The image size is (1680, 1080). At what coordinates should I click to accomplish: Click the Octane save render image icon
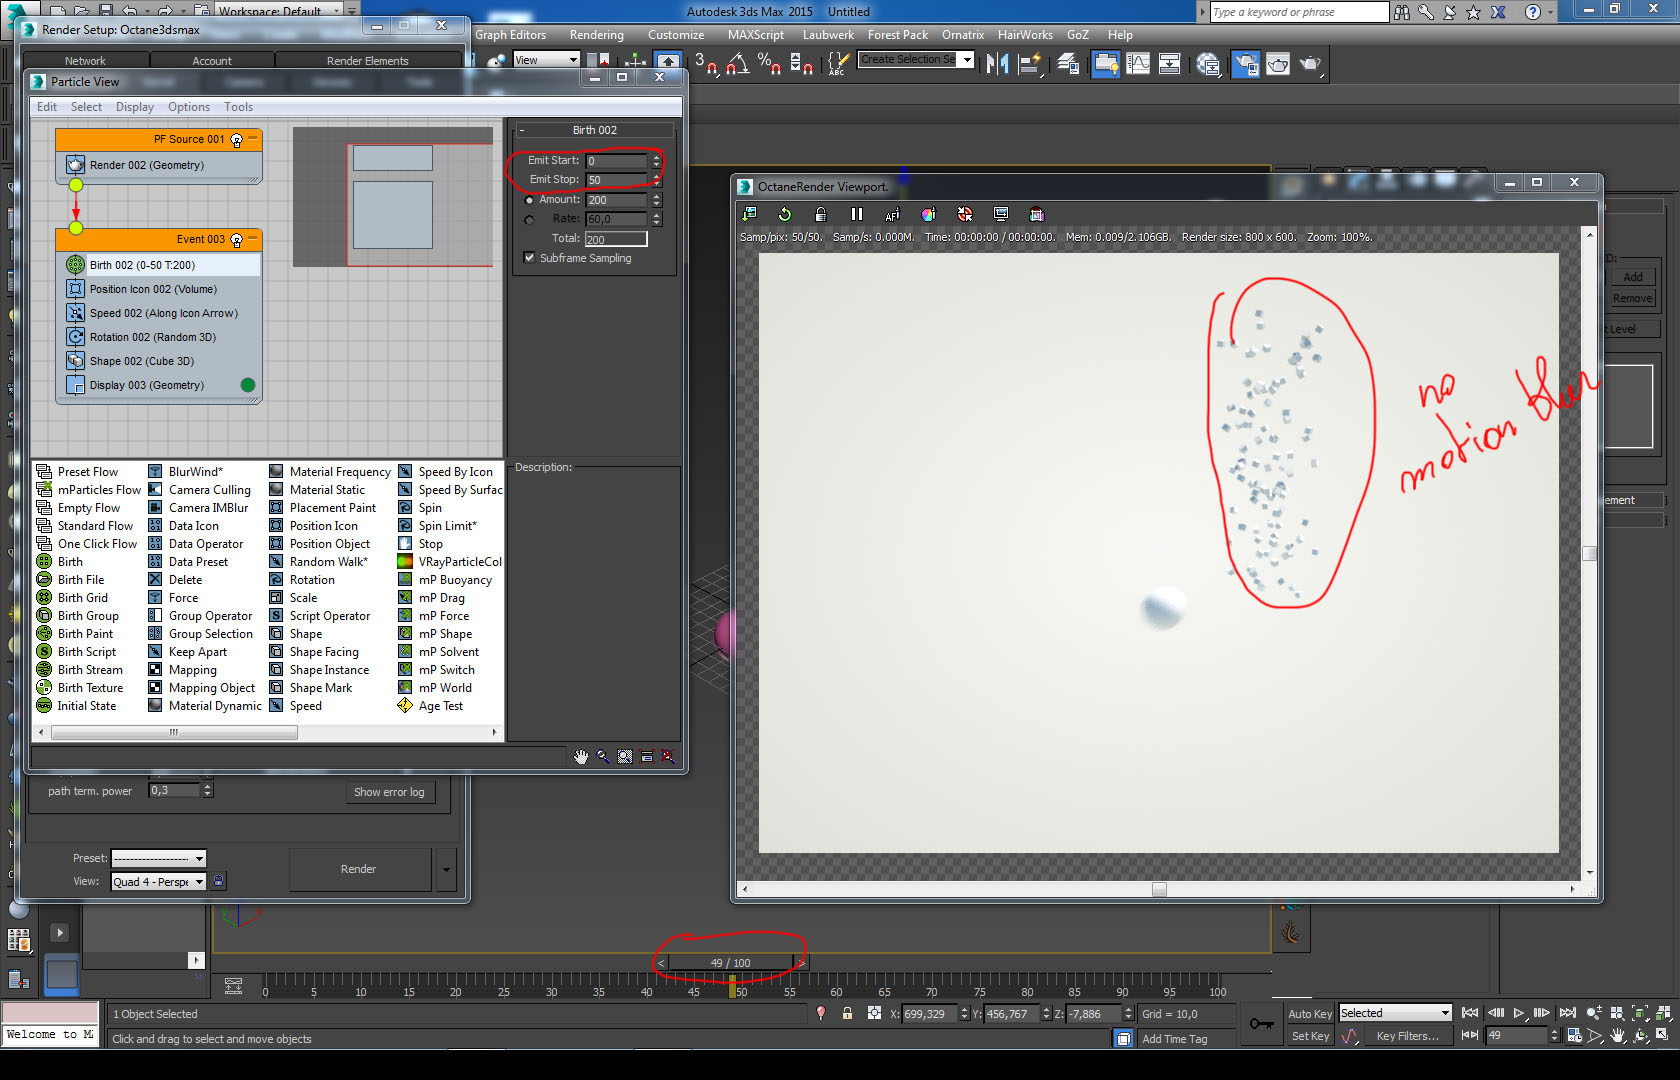[749, 214]
